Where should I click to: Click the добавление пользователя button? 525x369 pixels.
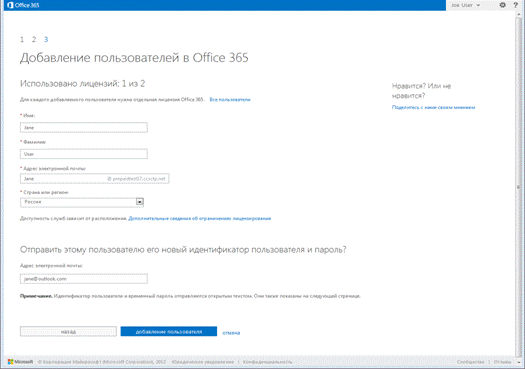tap(169, 331)
